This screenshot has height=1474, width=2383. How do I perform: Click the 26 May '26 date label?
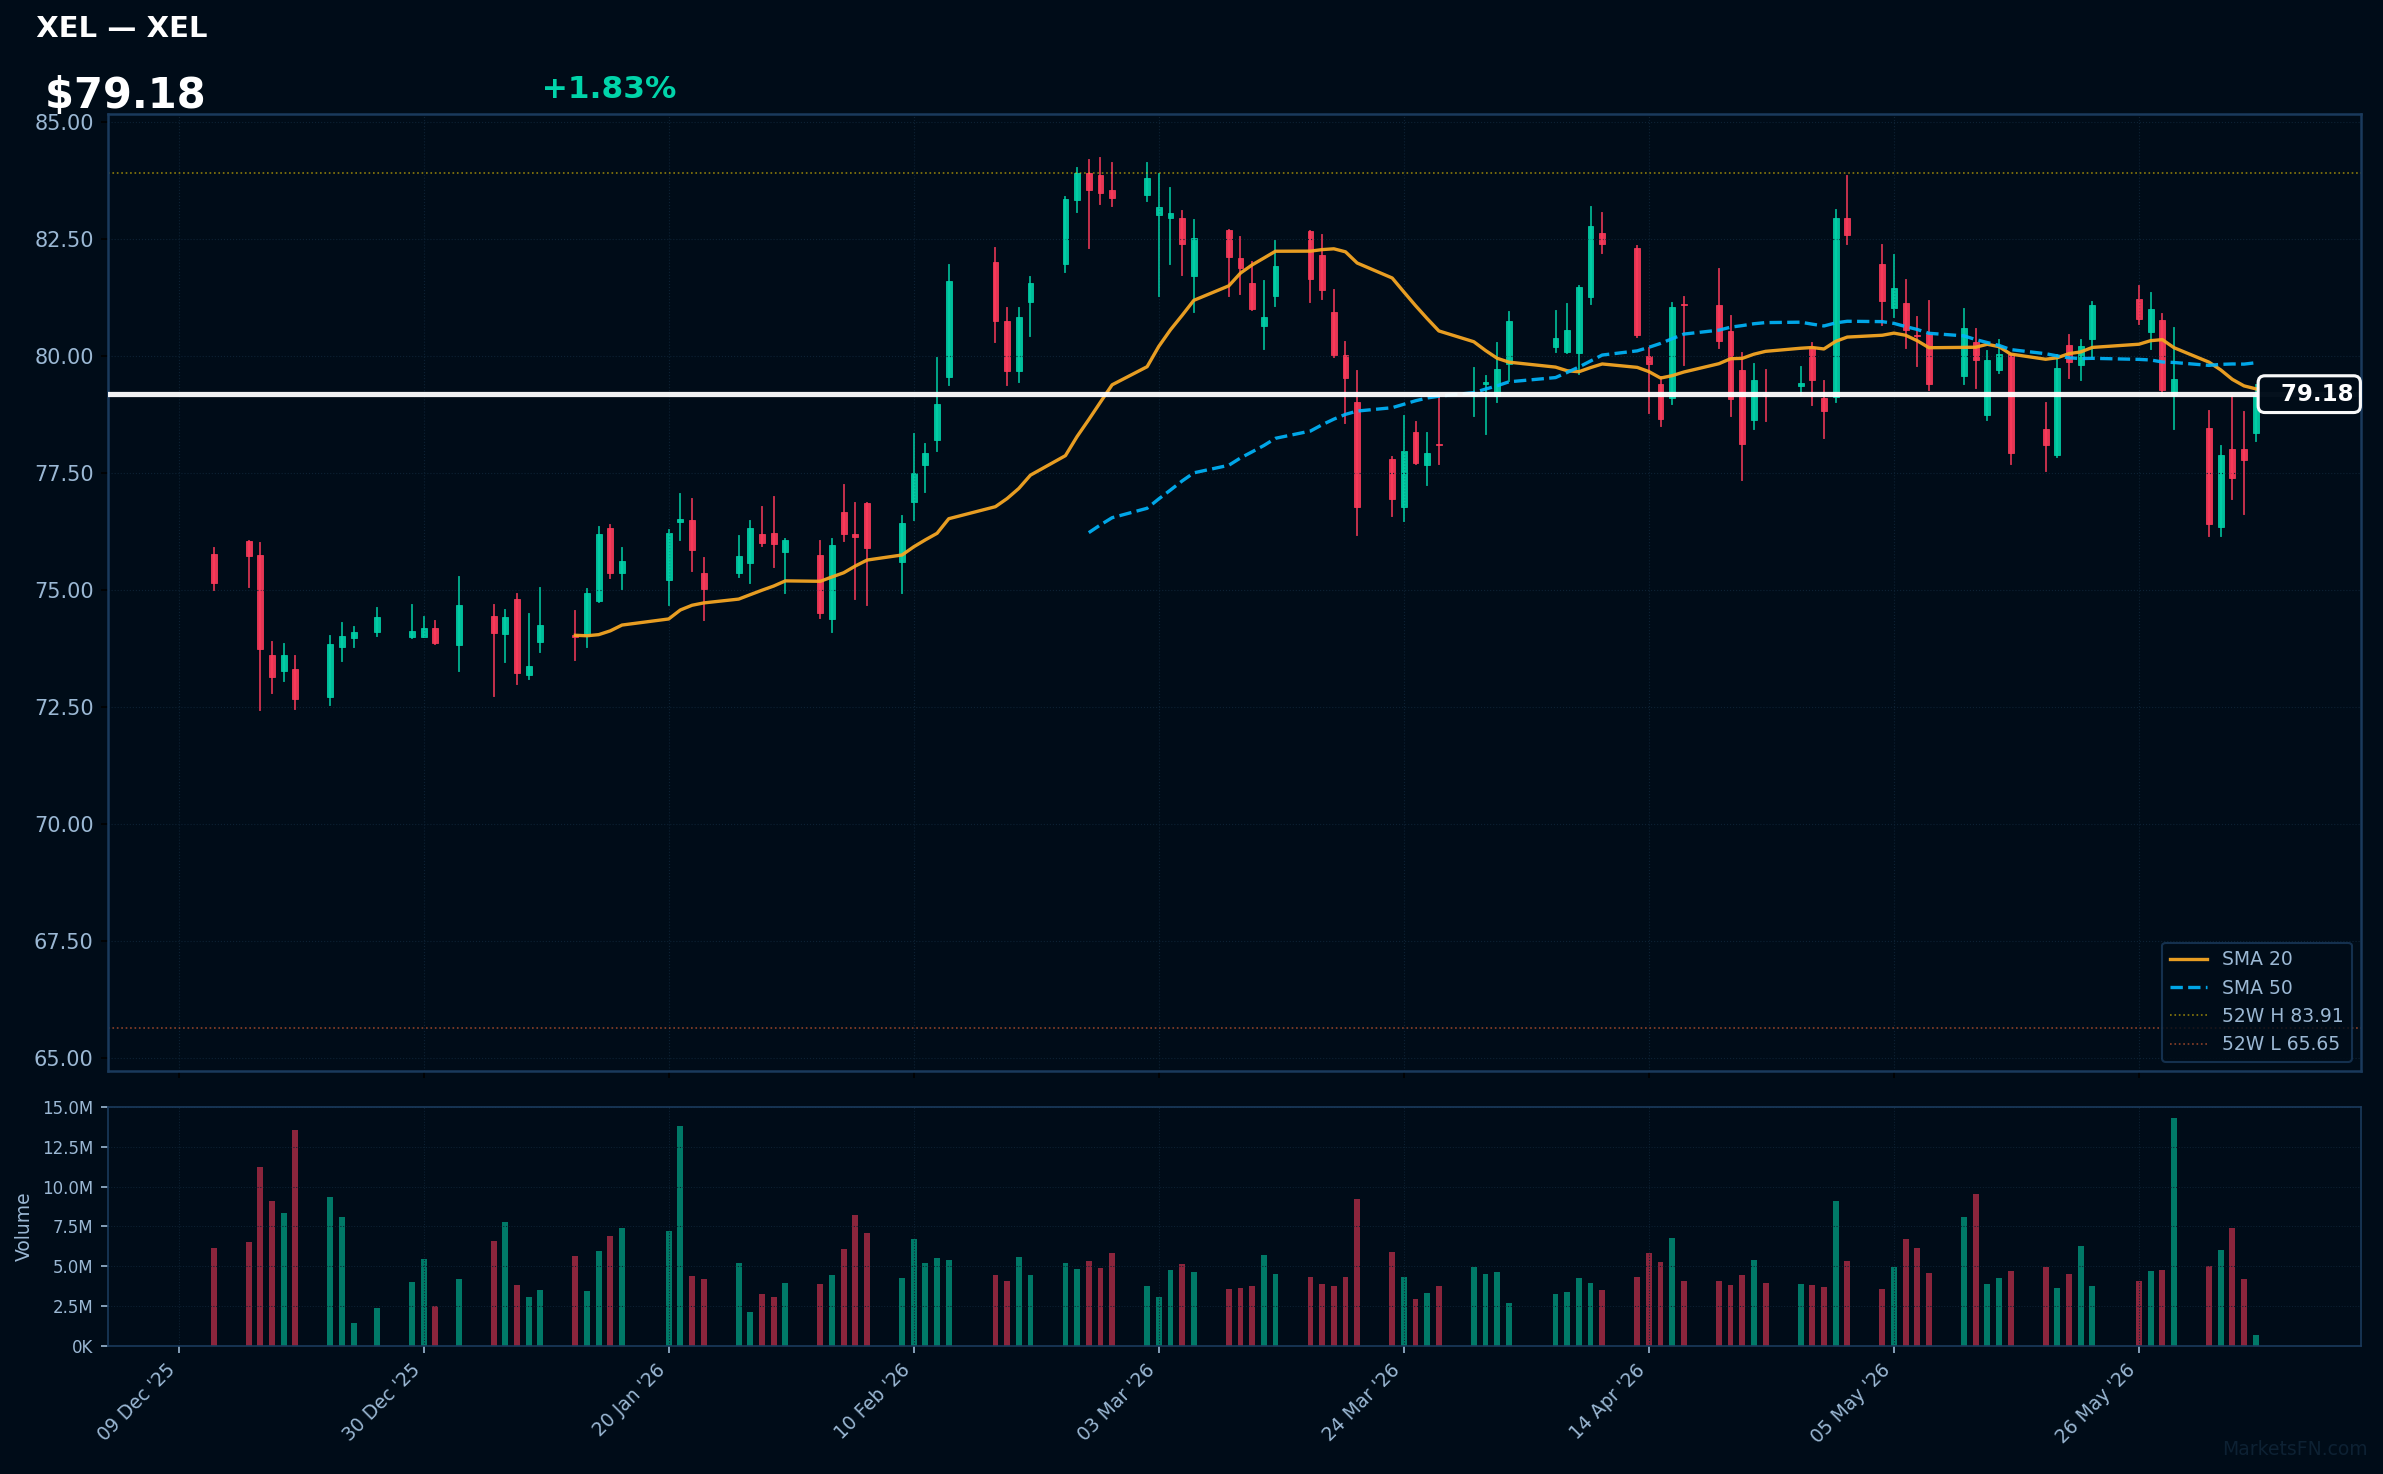point(2096,1401)
